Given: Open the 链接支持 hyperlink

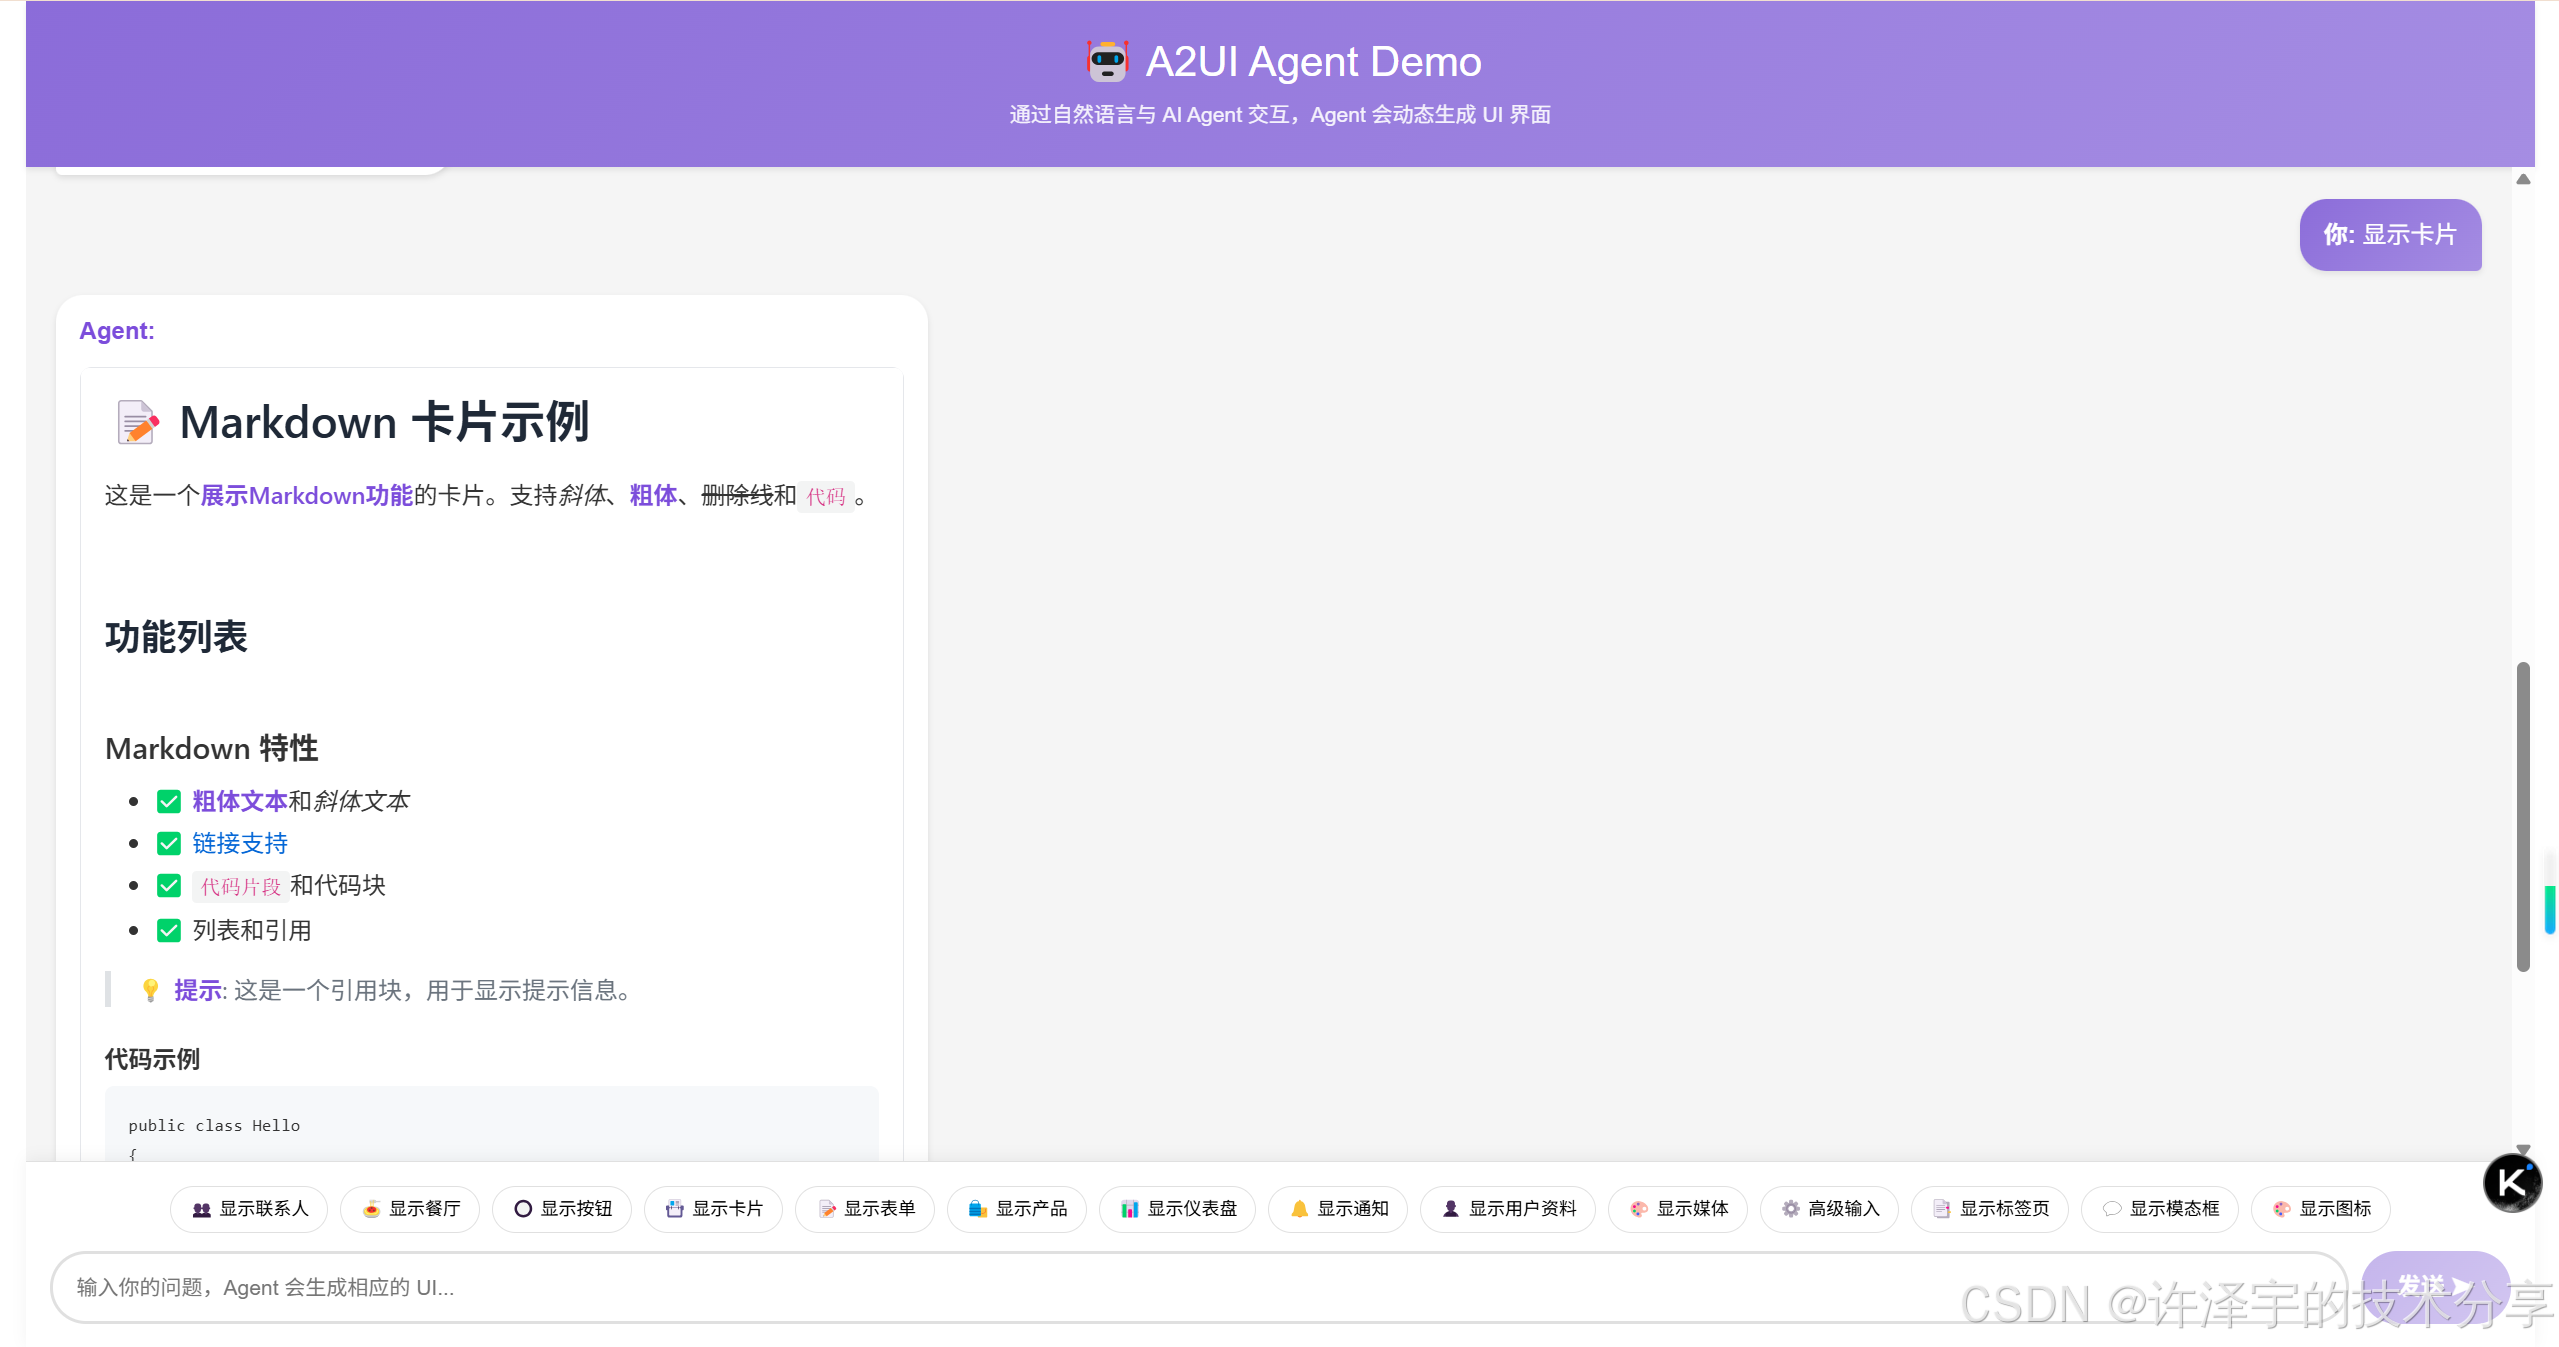Looking at the screenshot, I should pos(240,843).
